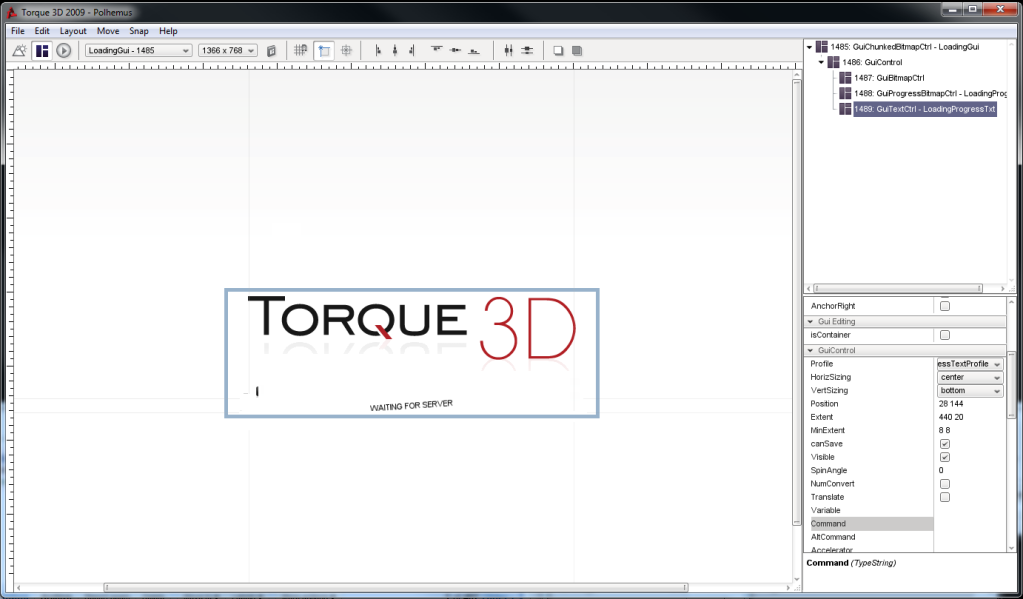Open the LoadingGui - 1485 dropdown

pyautogui.click(x=138, y=50)
